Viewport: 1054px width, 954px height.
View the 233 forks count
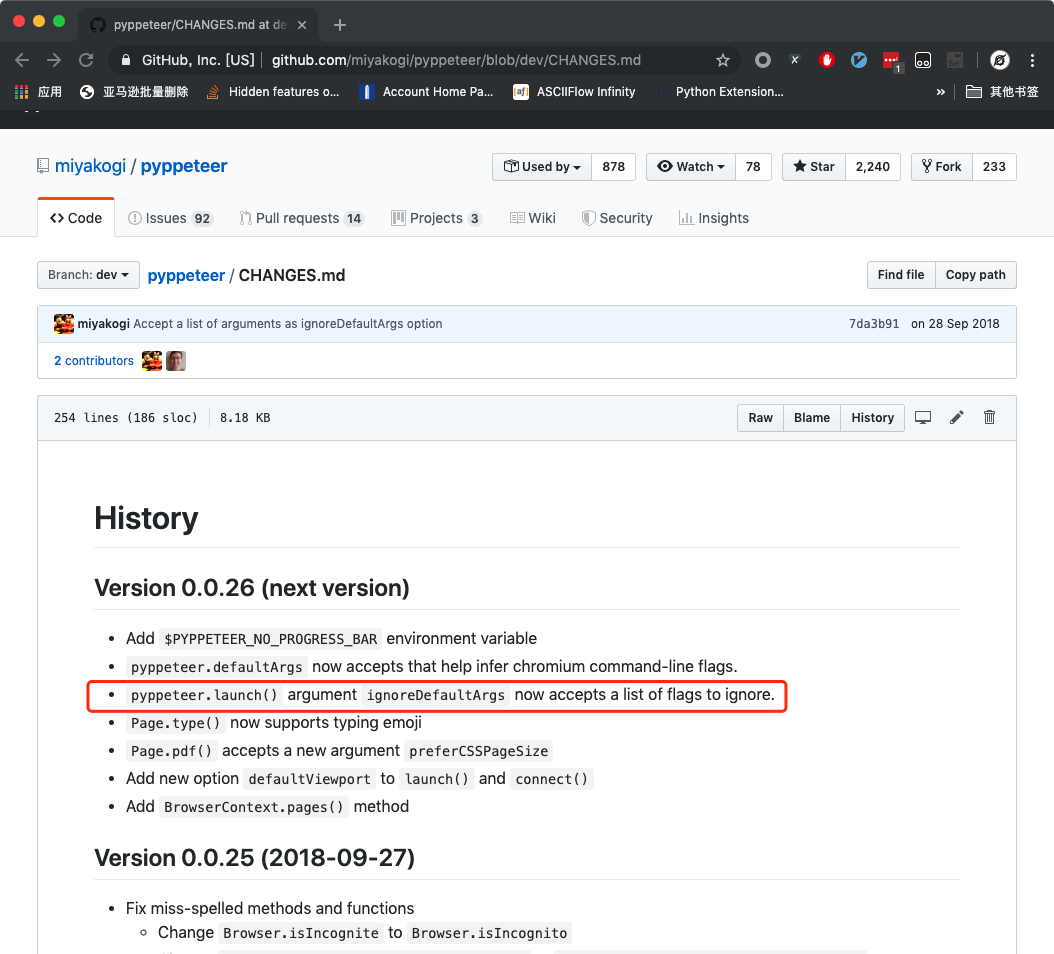994,167
